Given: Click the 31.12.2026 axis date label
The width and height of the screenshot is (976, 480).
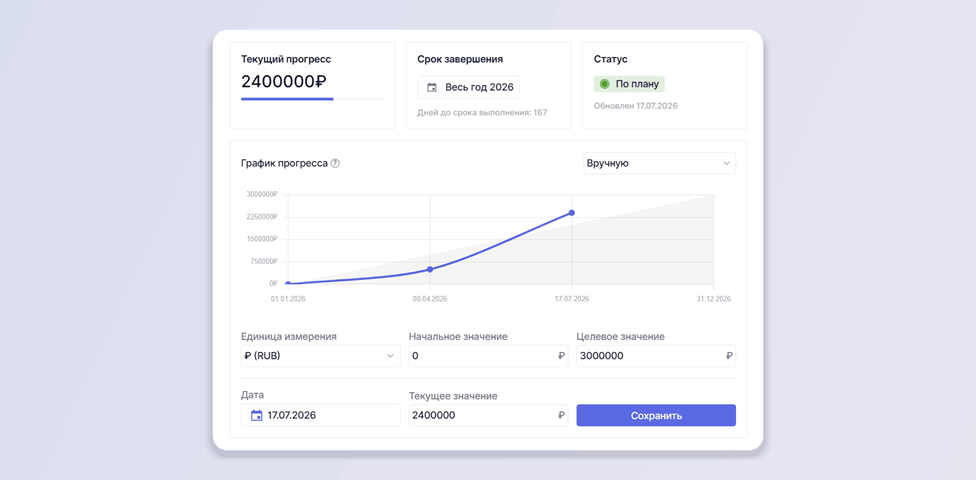Looking at the screenshot, I should click(713, 299).
